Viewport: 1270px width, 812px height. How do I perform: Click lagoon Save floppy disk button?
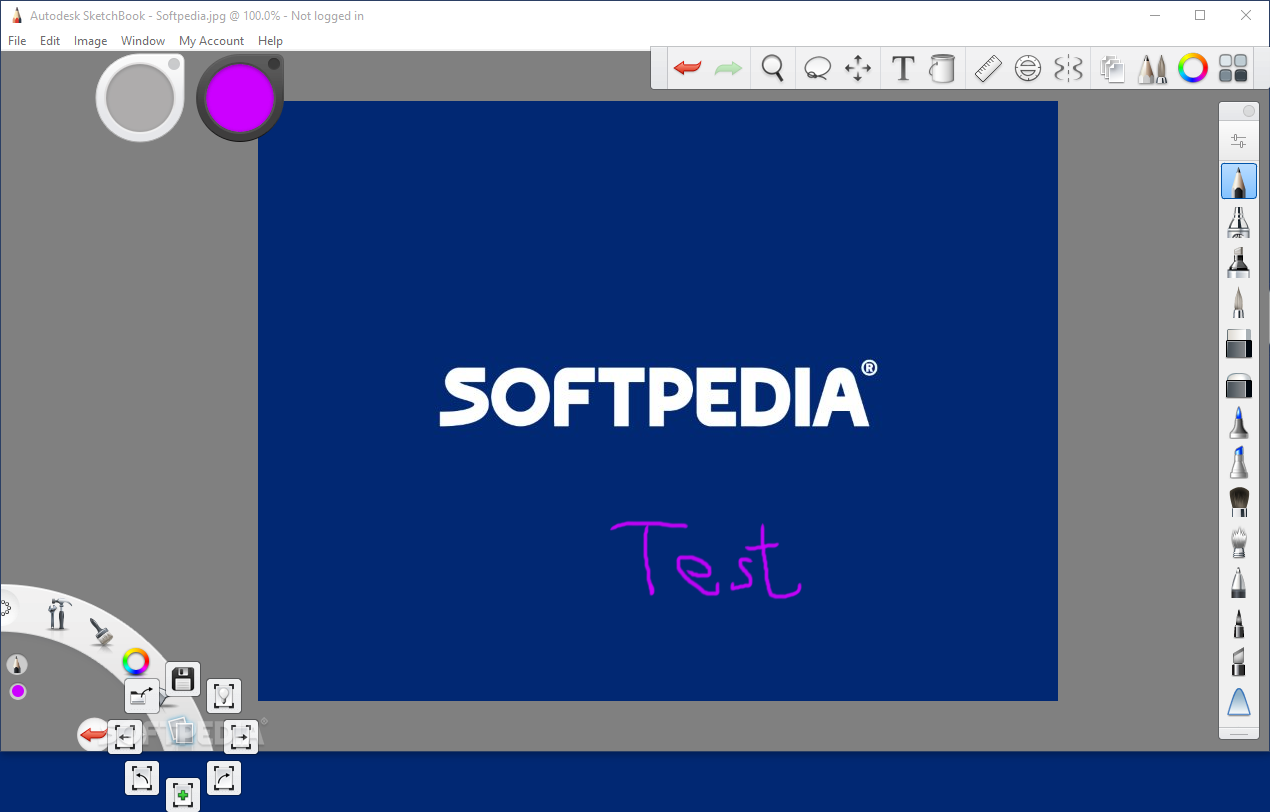183,680
